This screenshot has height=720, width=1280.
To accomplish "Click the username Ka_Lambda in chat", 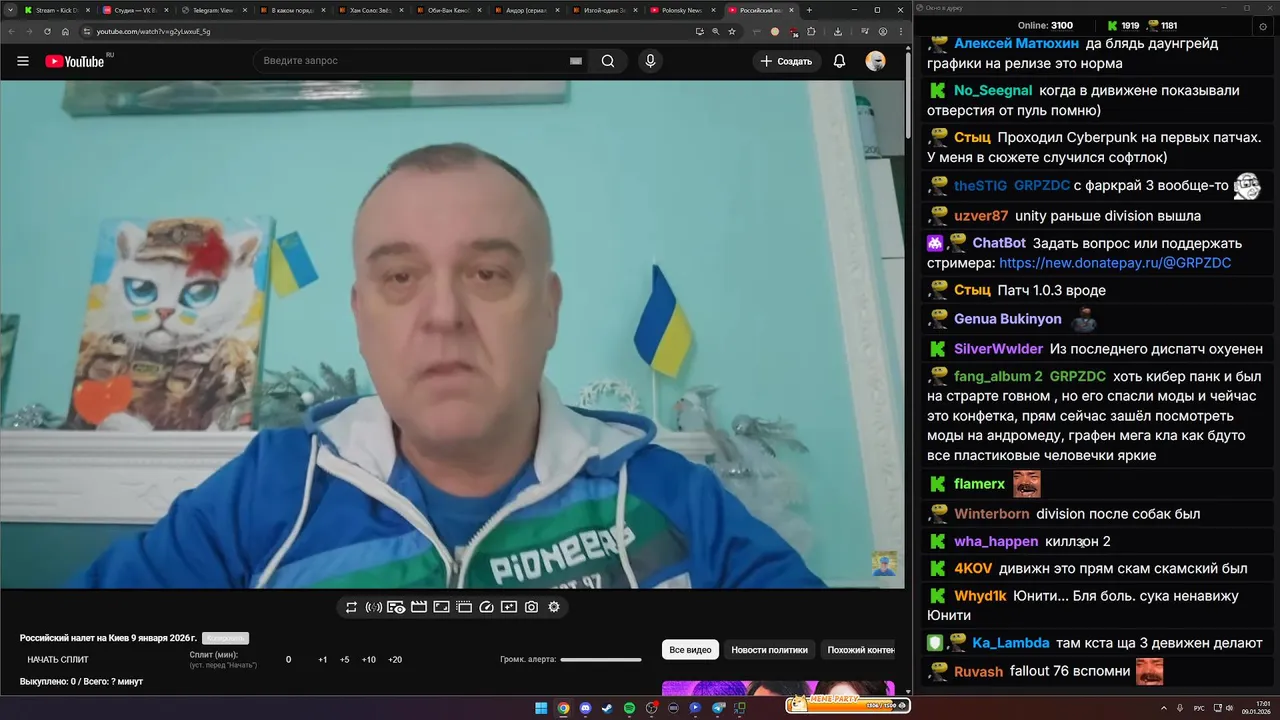I will tap(1010, 643).
